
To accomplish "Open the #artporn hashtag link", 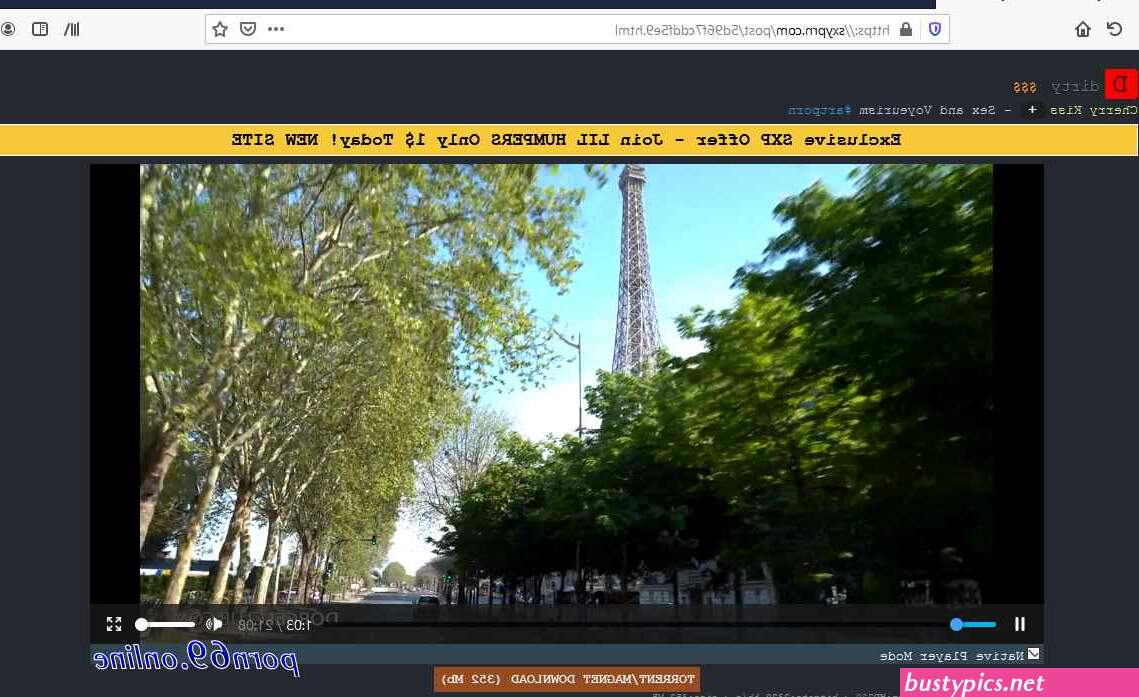I will [819, 110].
